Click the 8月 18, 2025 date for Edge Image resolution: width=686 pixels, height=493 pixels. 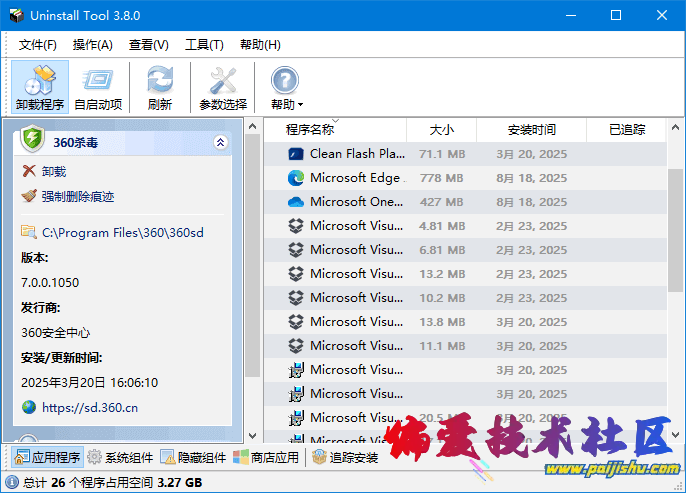pos(532,178)
